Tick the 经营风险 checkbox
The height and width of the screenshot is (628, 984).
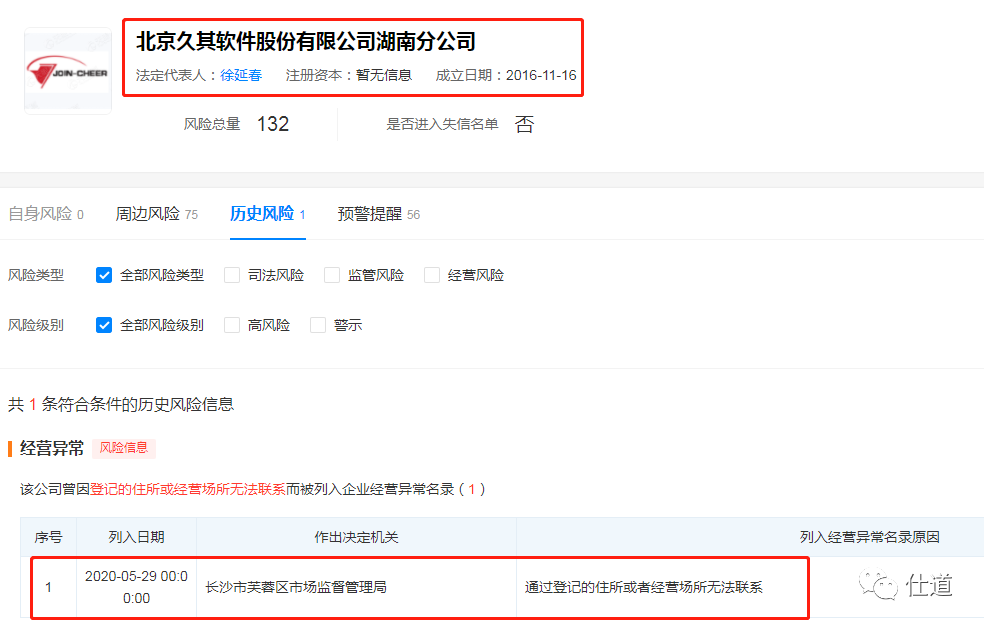click(x=432, y=275)
